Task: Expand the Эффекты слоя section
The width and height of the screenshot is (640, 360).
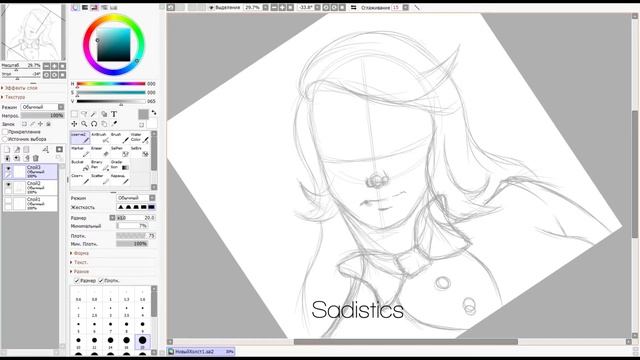Action: (x=20, y=88)
